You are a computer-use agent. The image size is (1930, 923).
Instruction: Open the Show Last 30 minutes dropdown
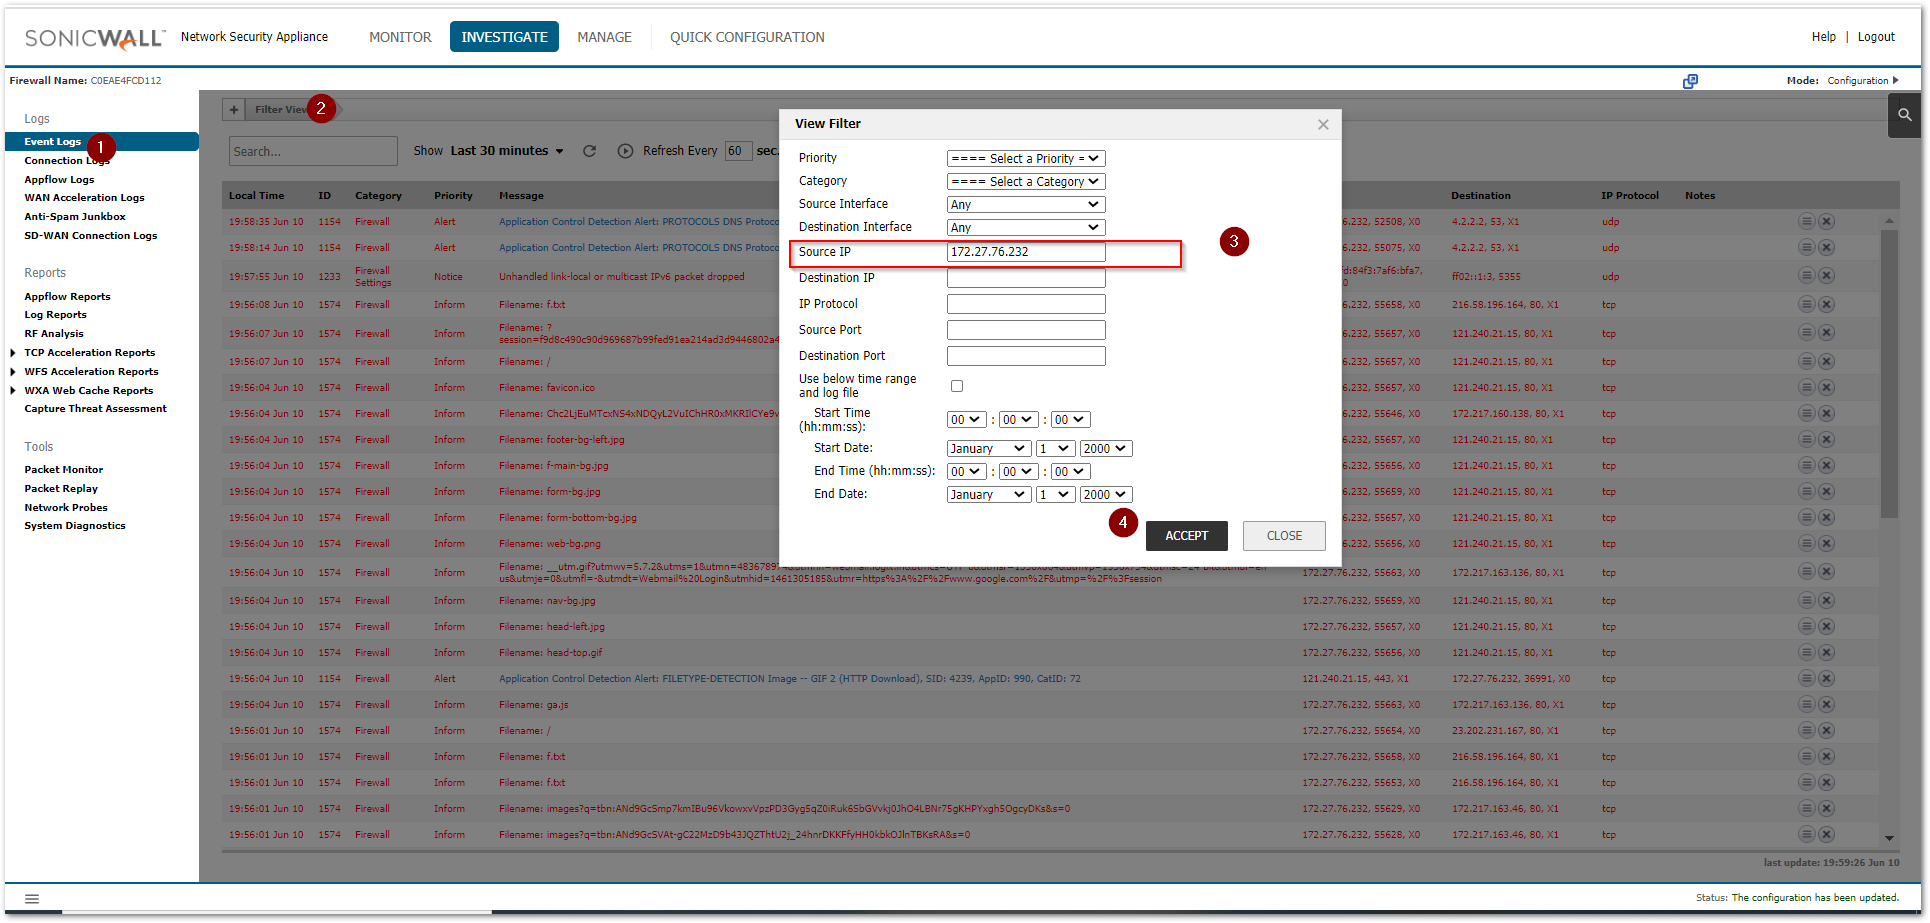coord(507,151)
